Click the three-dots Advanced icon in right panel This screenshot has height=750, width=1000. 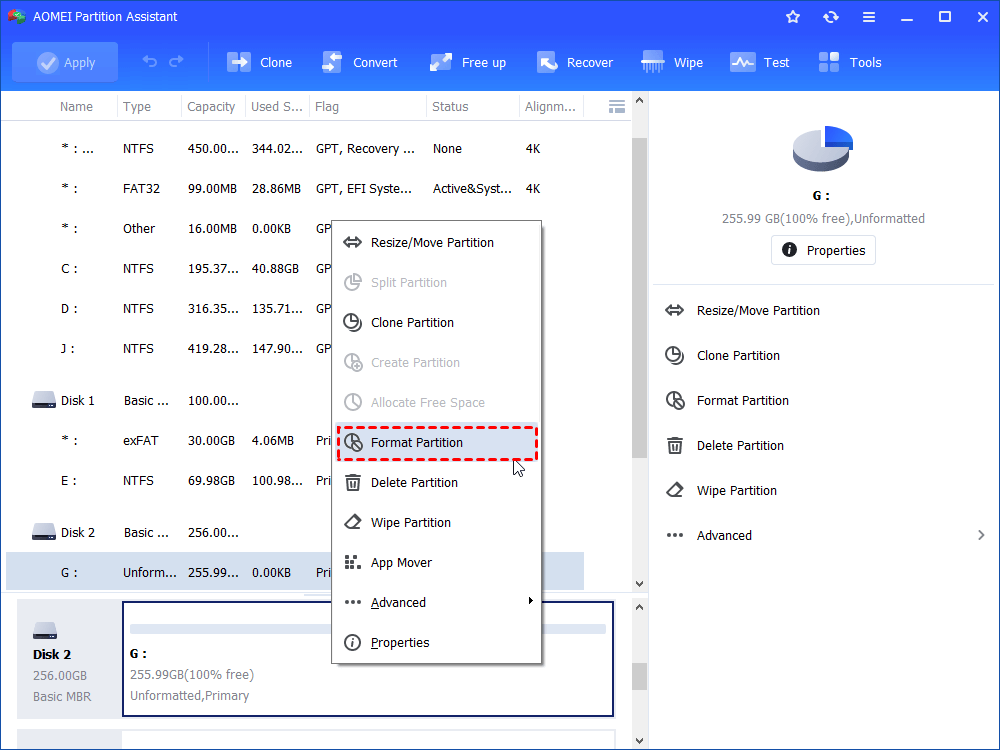[x=675, y=535]
